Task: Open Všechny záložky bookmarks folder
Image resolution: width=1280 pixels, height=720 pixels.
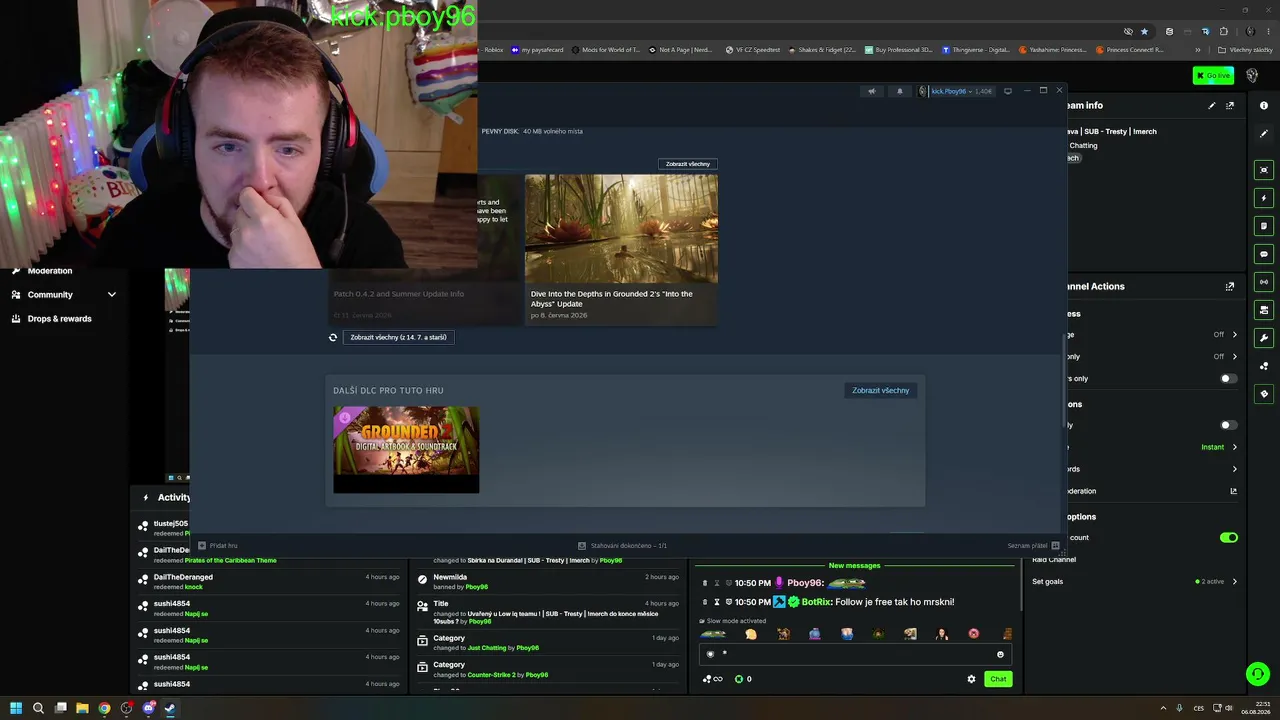Action: pyautogui.click(x=1245, y=50)
